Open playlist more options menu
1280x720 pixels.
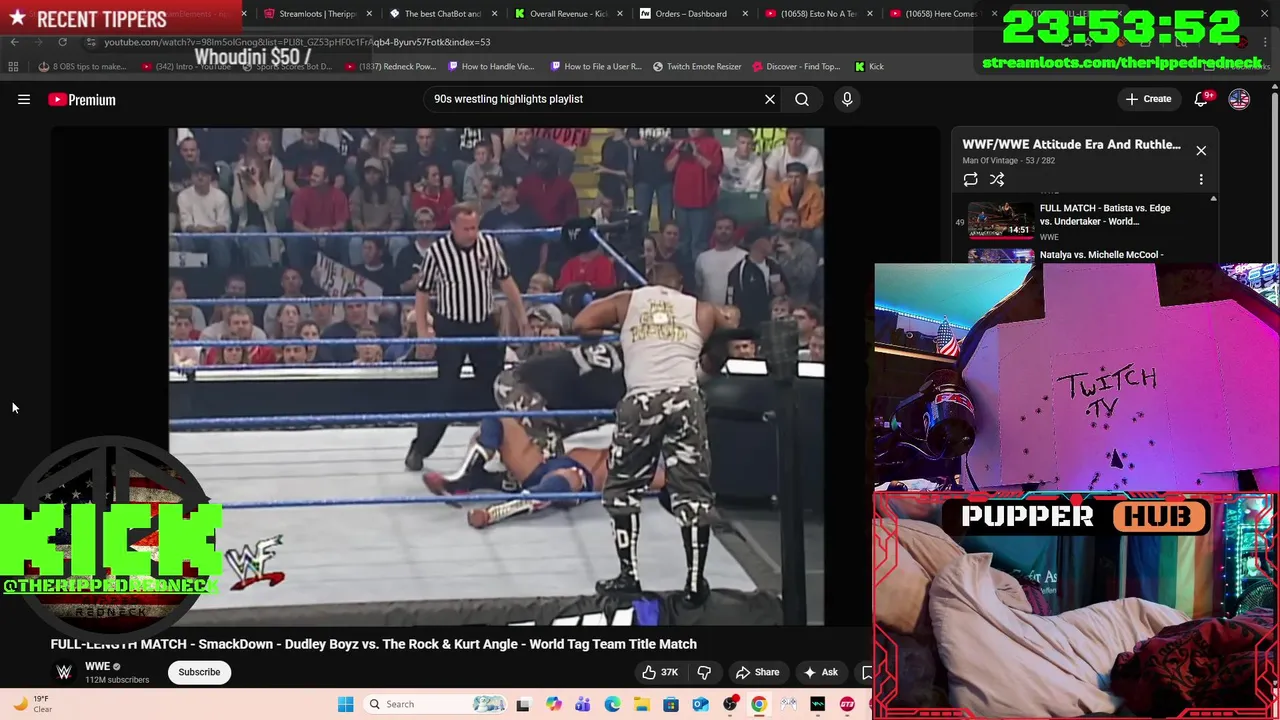tap(1201, 179)
